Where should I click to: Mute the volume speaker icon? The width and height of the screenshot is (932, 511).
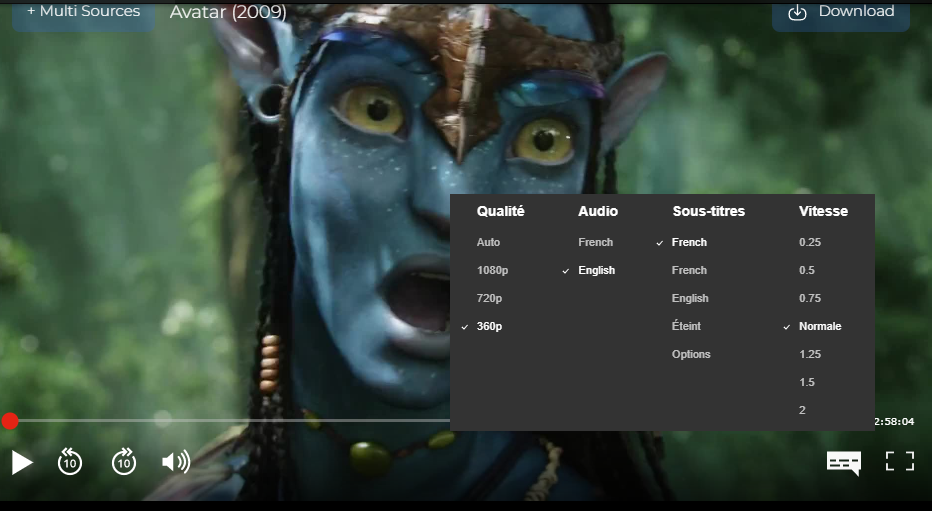tap(176, 461)
